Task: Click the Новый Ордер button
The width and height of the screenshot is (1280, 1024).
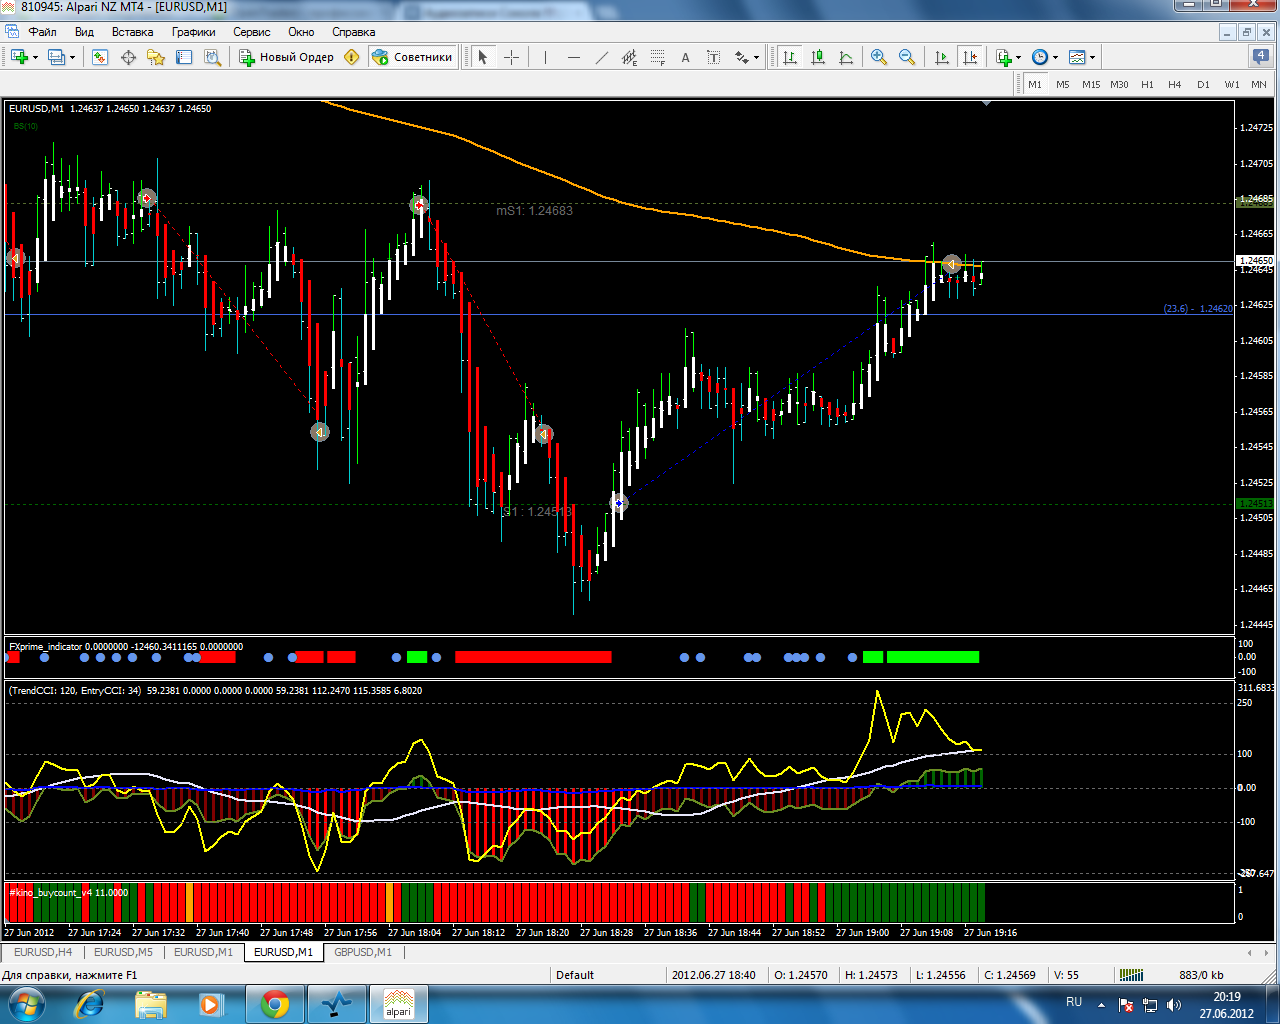Action: pyautogui.click(x=286, y=57)
